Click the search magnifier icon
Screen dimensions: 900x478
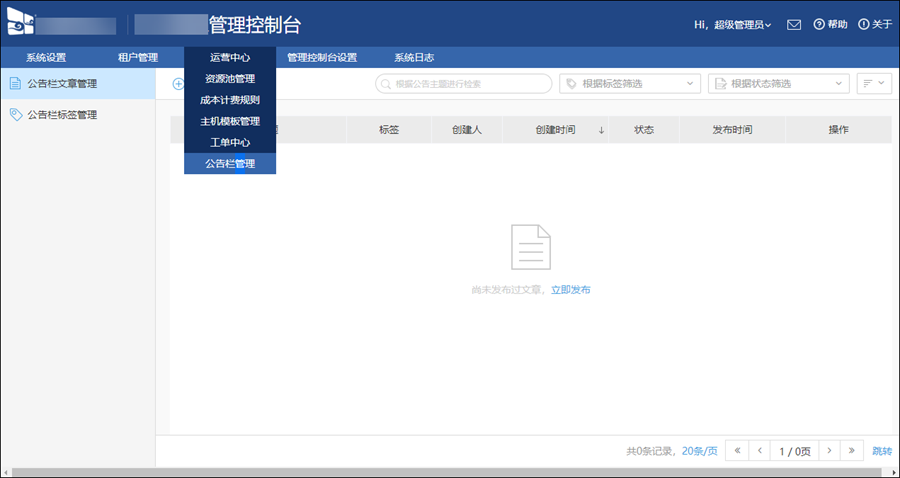[386, 84]
